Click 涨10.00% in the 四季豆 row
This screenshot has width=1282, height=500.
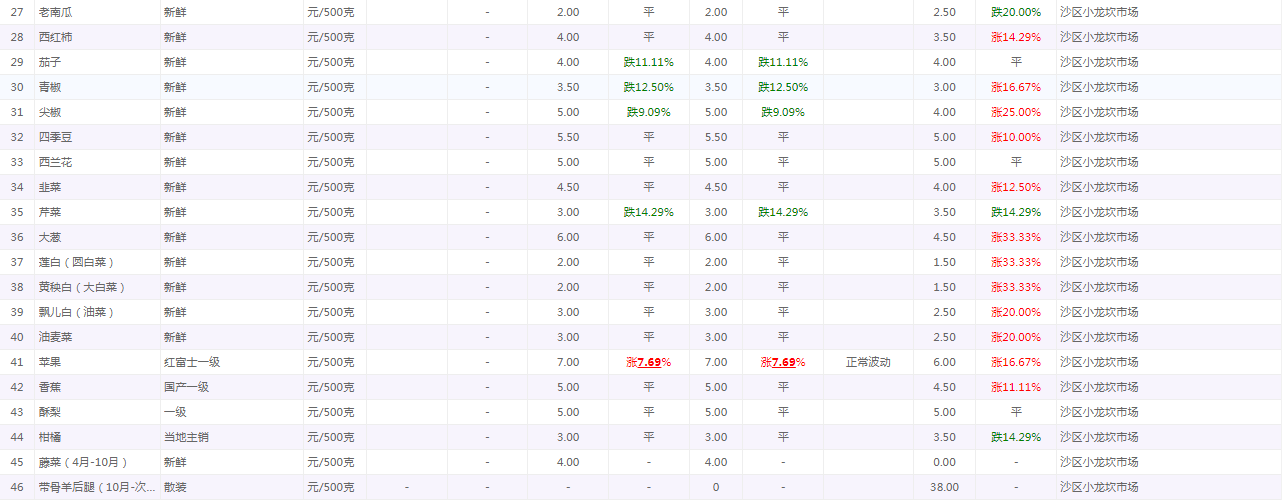(1016, 137)
